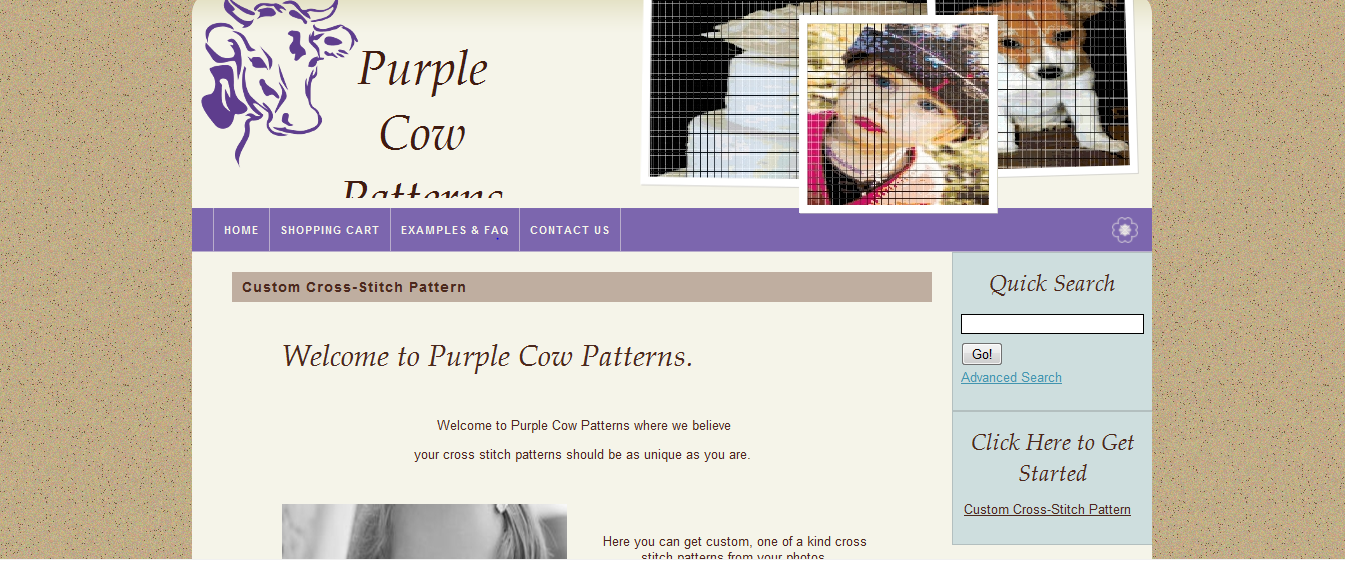
Task: Click the Custom Cross-Stitch Pattern heading bar
Action: coord(582,287)
